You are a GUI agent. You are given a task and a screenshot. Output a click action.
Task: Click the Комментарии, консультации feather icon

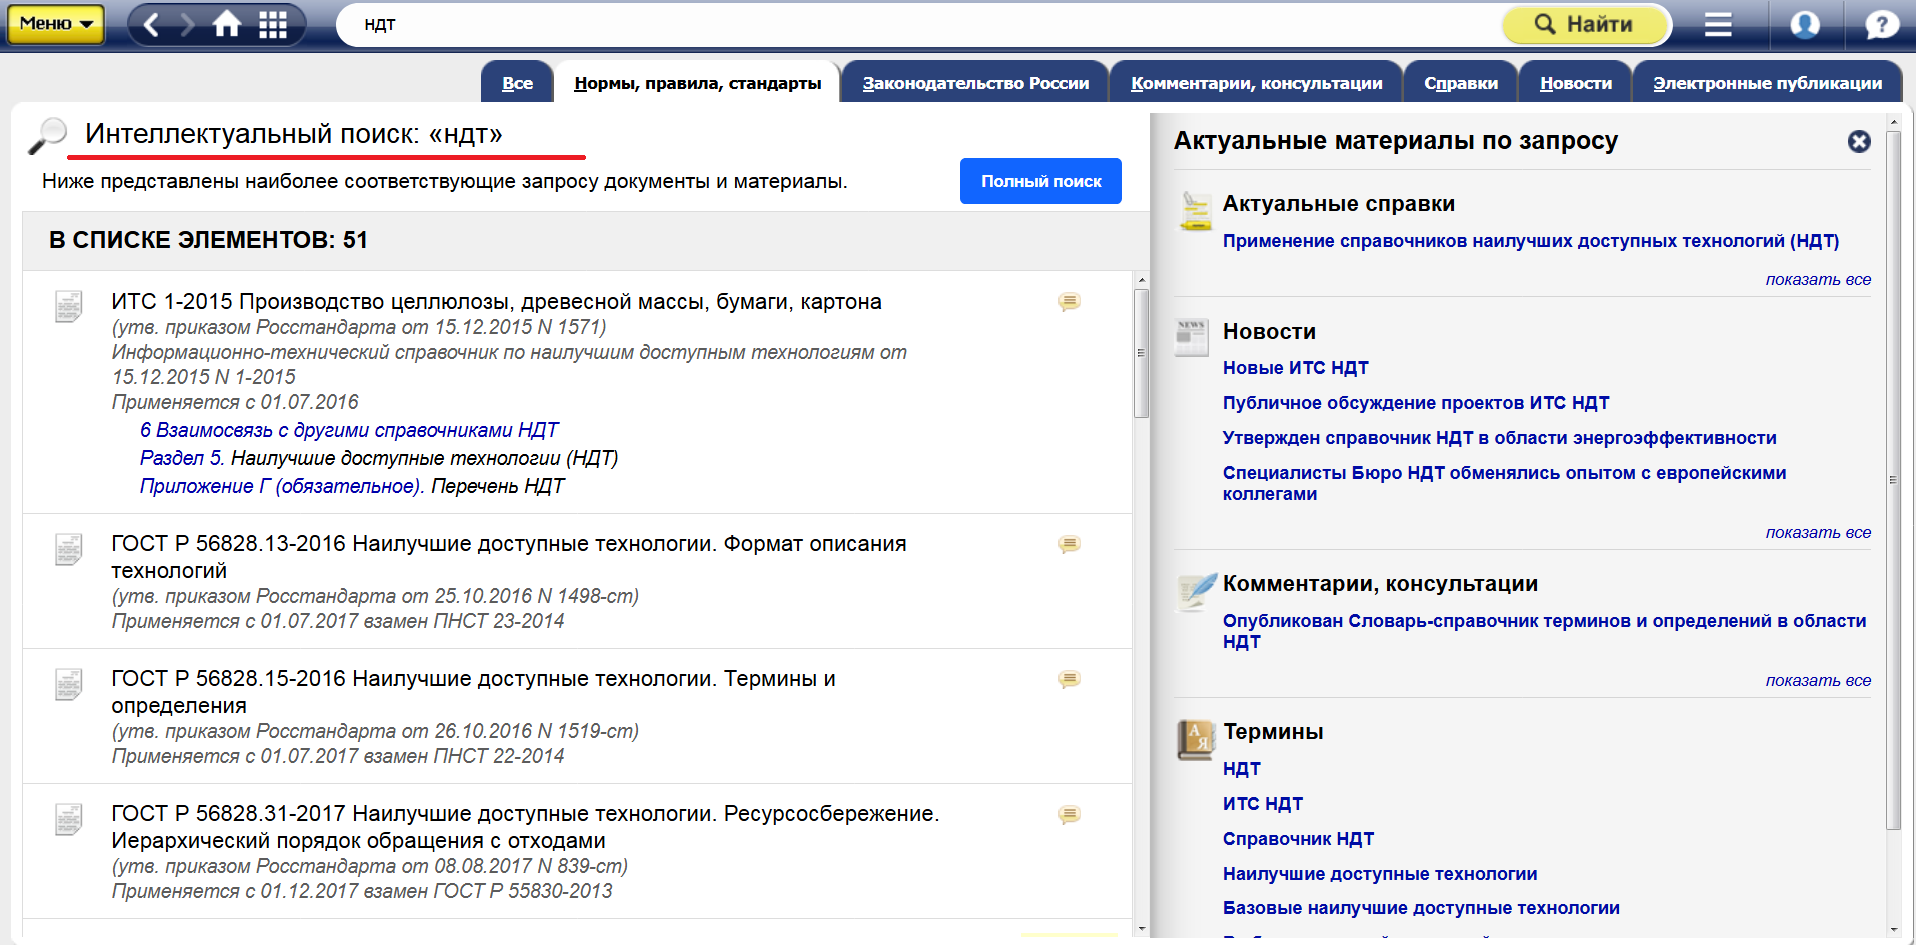tap(1195, 591)
